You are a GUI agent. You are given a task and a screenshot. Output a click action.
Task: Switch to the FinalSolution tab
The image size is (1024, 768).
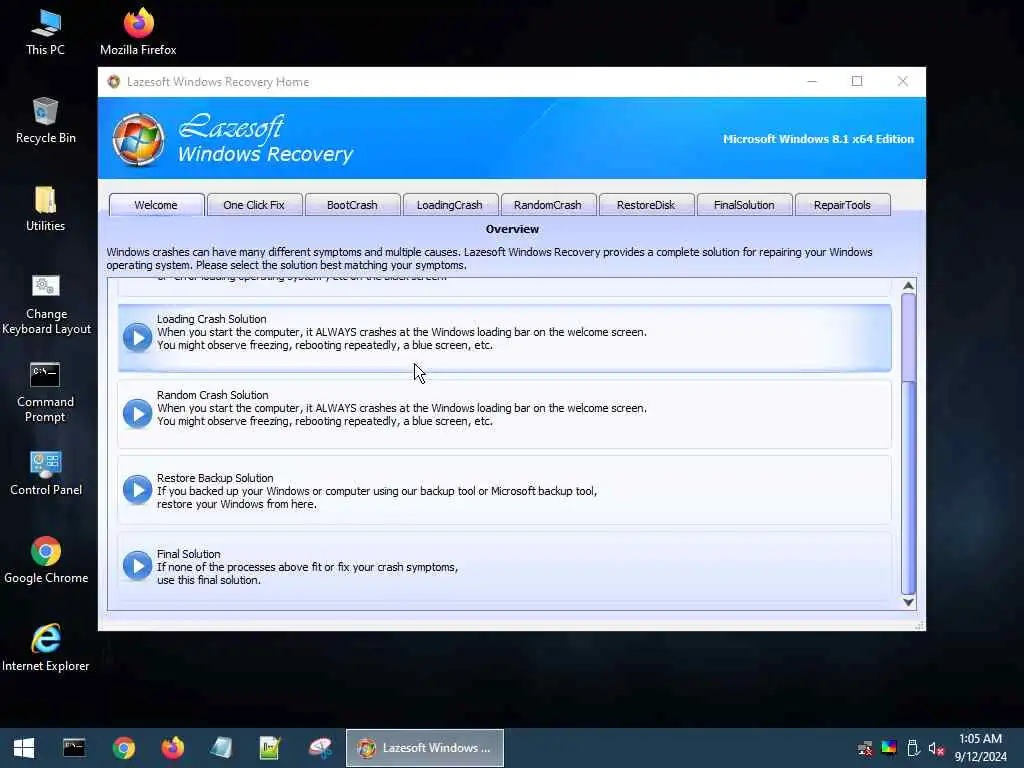tap(744, 205)
